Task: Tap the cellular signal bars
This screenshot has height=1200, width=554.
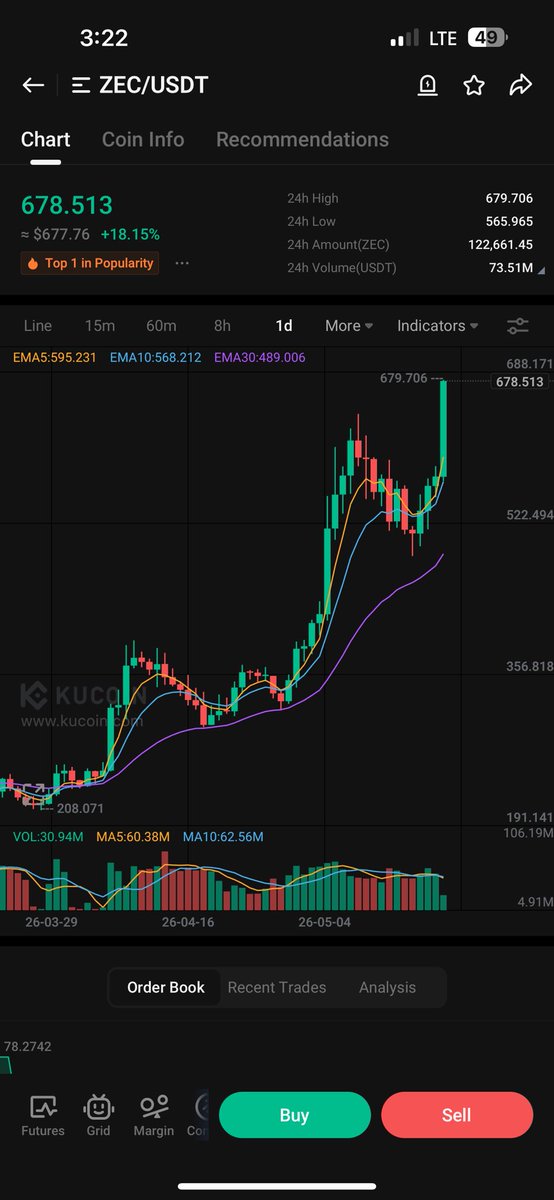Action: (x=404, y=38)
